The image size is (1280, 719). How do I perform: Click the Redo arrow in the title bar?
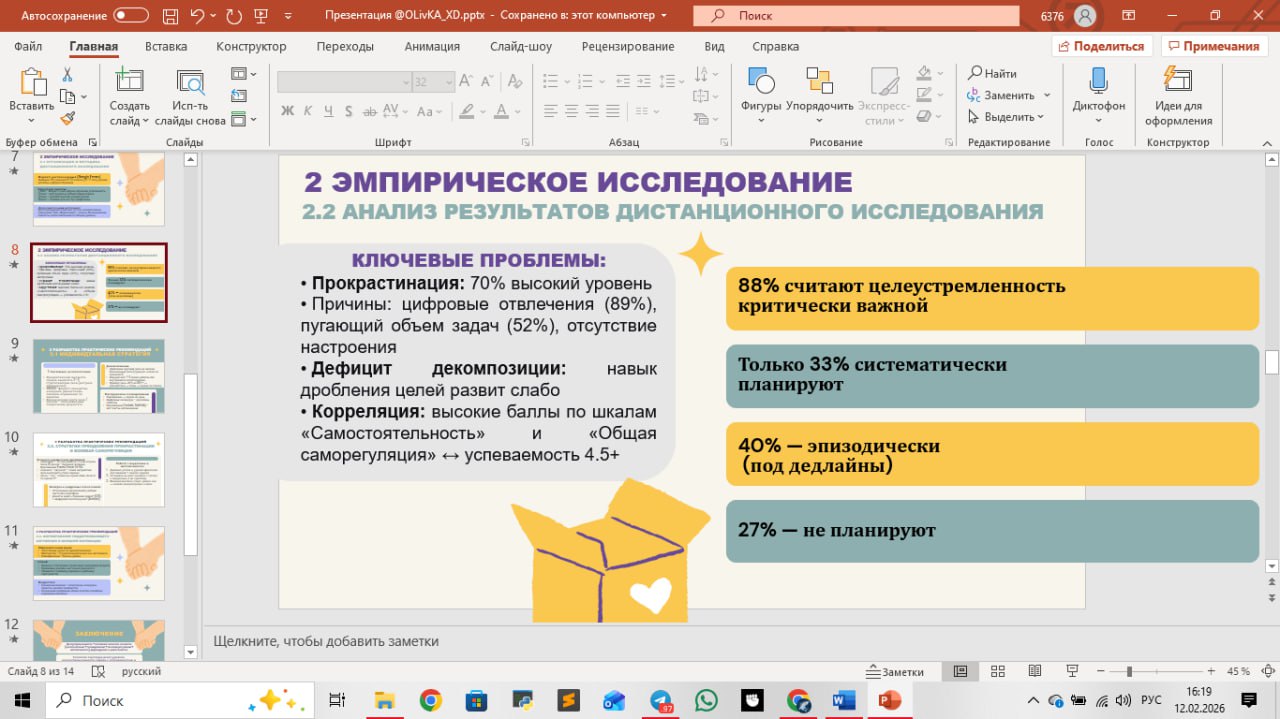click(x=234, y=16)
